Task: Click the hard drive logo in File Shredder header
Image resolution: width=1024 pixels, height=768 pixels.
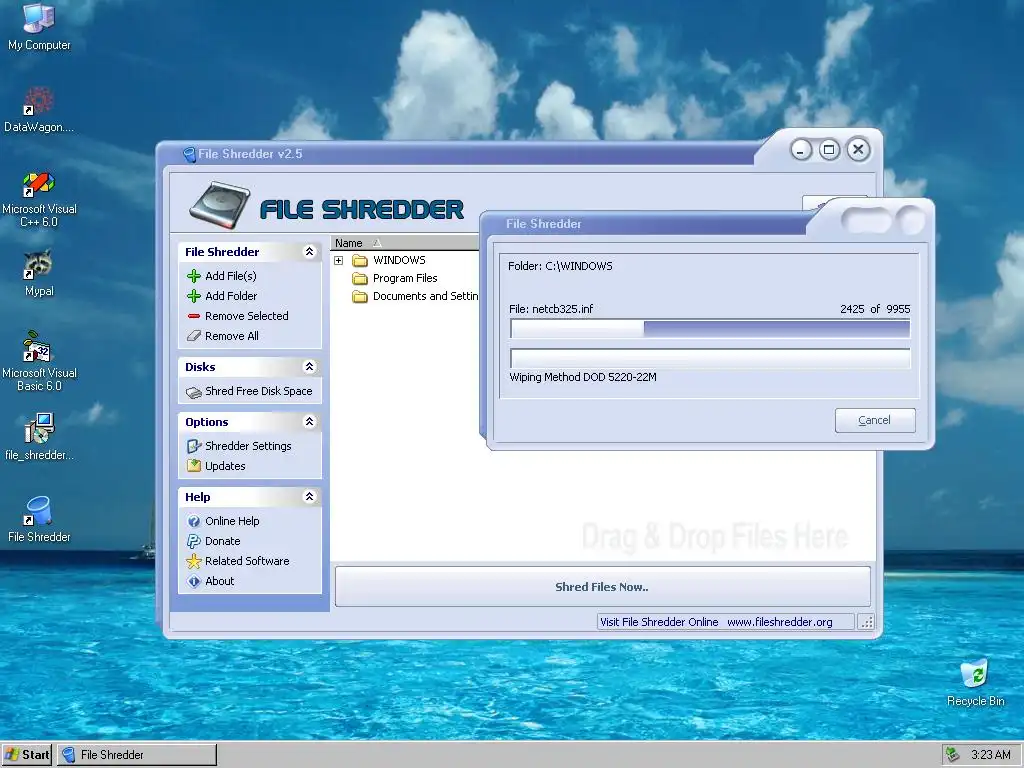Action: coord(220,205)
